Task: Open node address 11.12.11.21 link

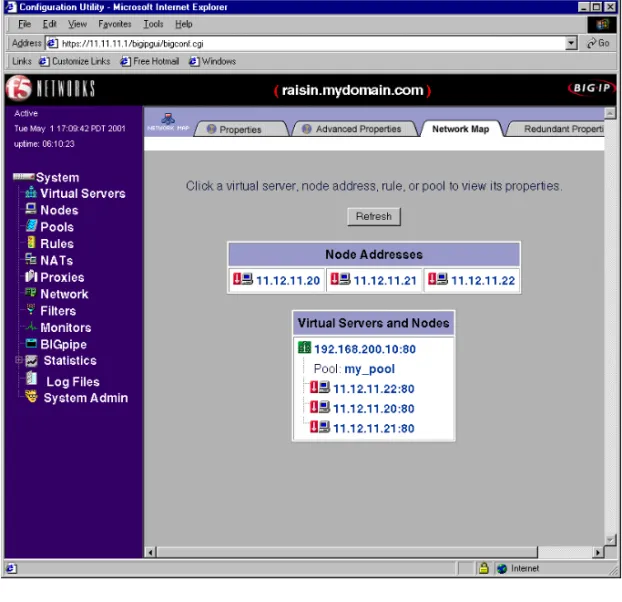Action: pos(385,281)
